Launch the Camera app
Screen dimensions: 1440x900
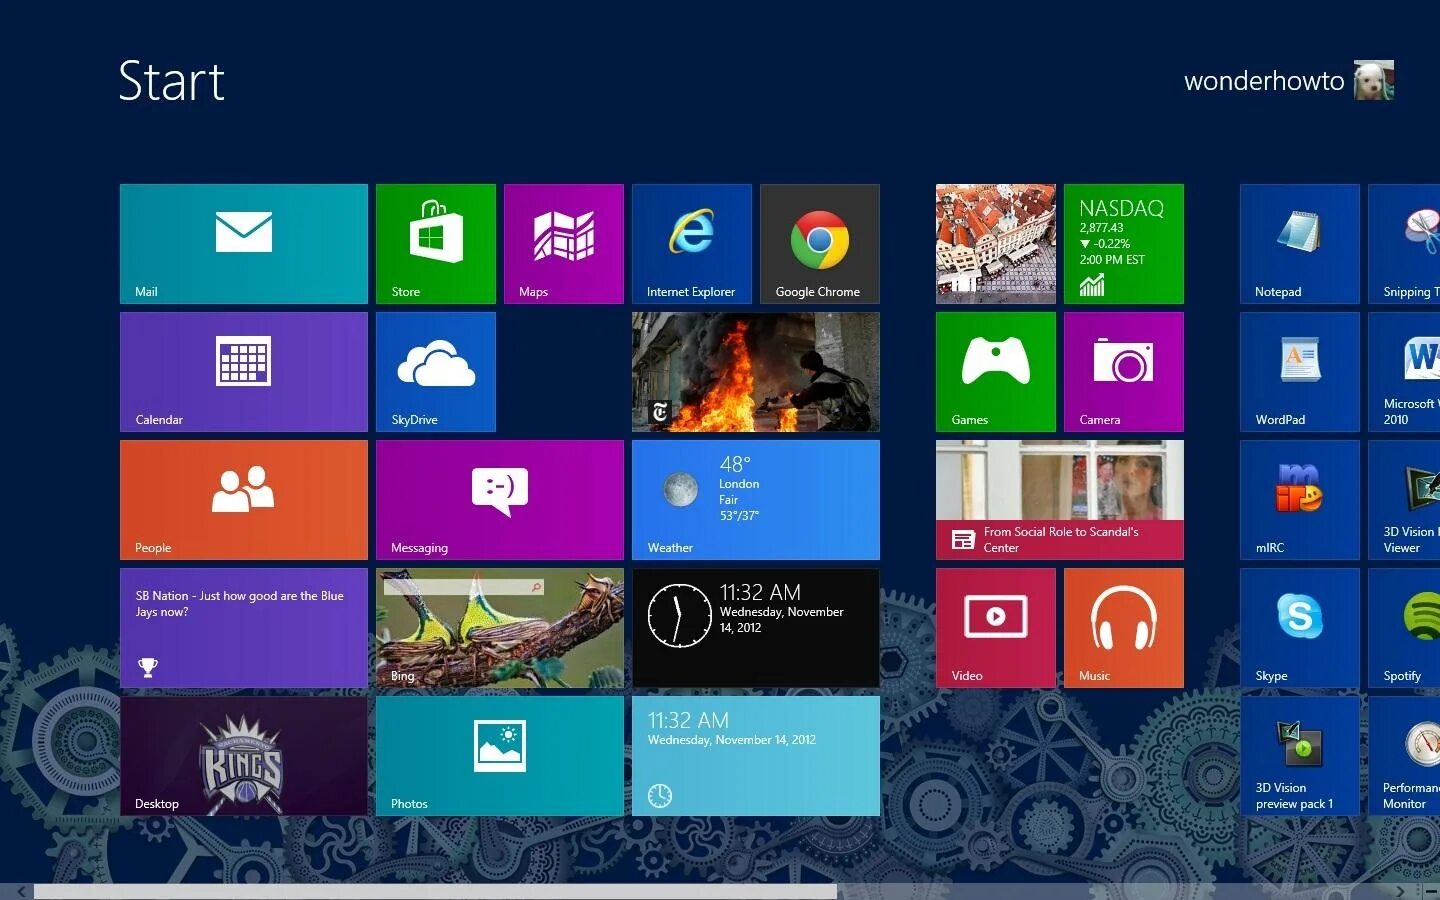click(1124, 372)
